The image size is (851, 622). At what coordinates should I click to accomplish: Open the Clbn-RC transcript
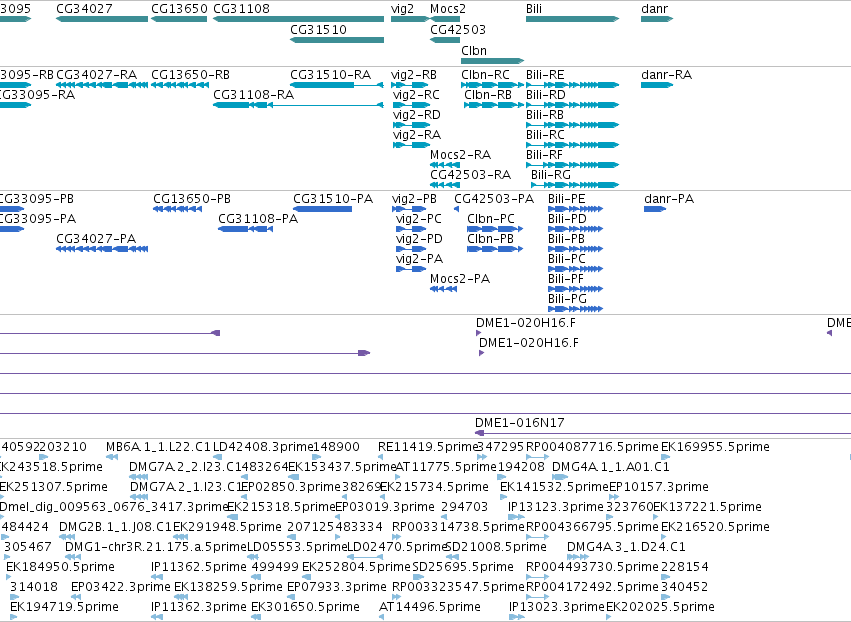493,85
